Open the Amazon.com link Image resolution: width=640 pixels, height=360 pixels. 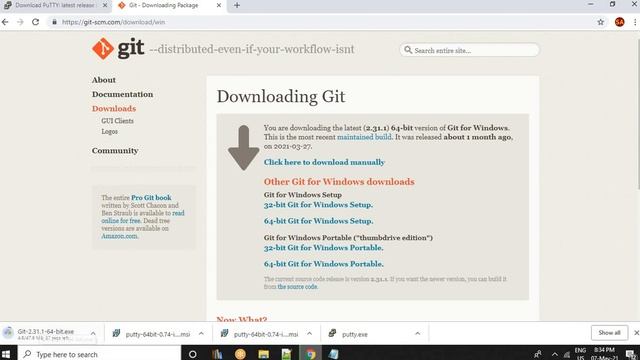pyautogui.click(x=119, y=236)
